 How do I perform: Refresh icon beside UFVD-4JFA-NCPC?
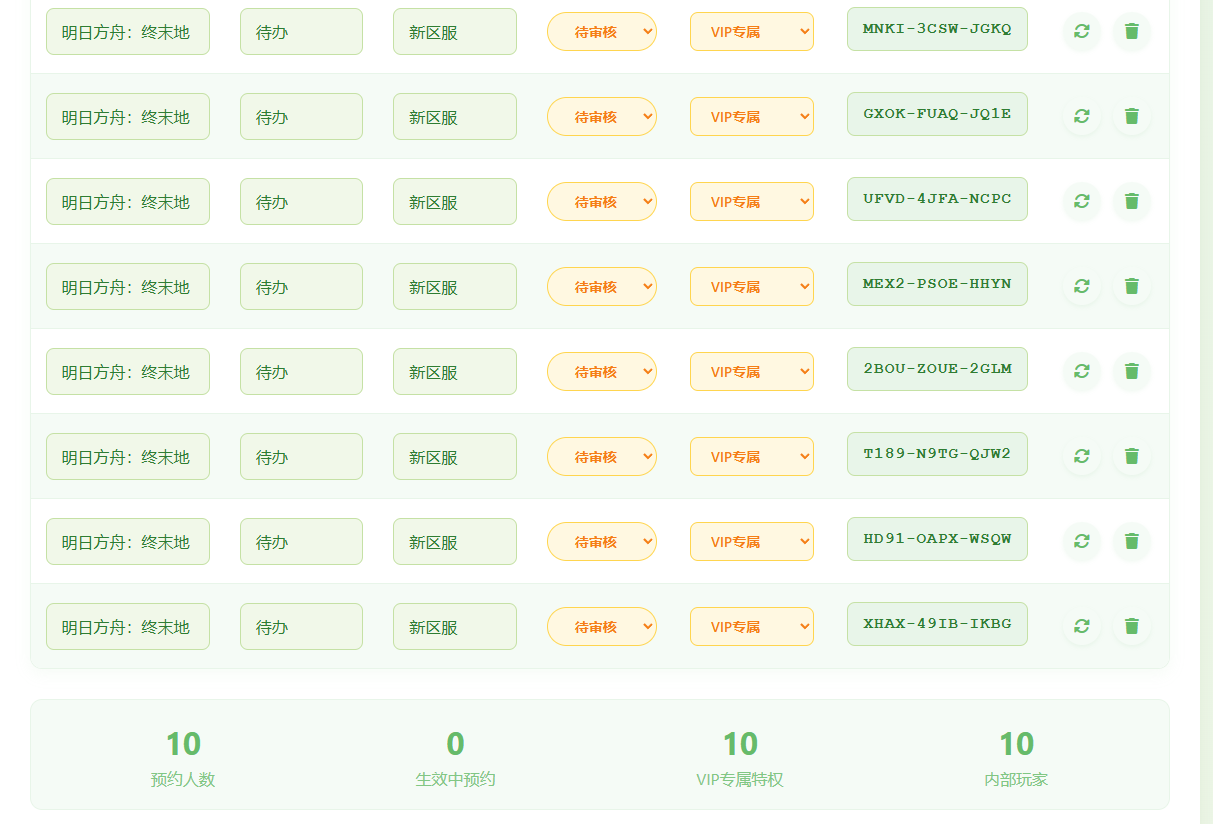[x=1081, y=201]
